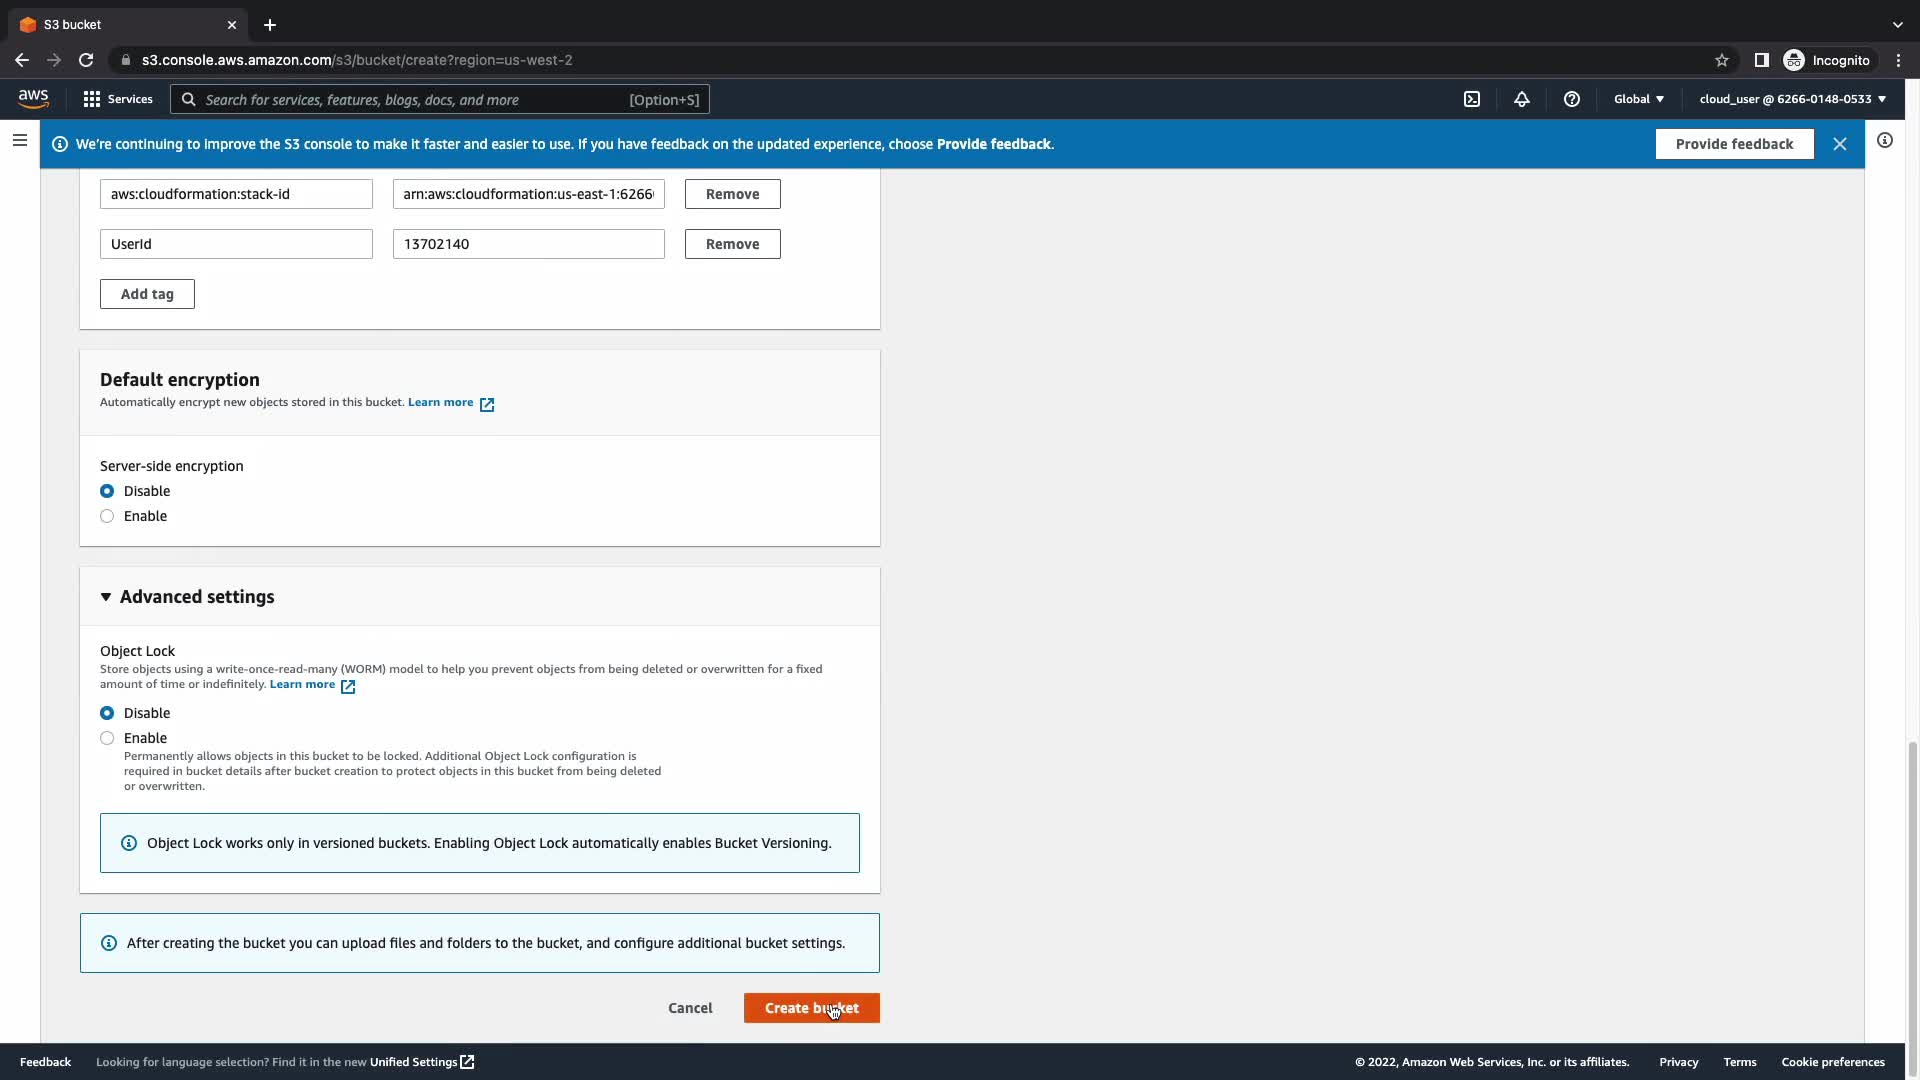The width and height of the screenshot is (1920, 1080).
Task: Open the help question mark icon
Action: [1571, 99]
